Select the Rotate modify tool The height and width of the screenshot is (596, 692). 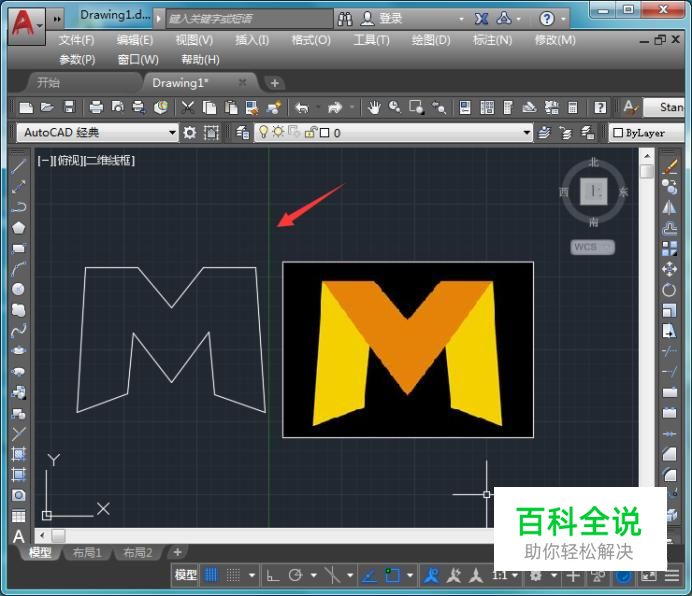click(669, 290)
